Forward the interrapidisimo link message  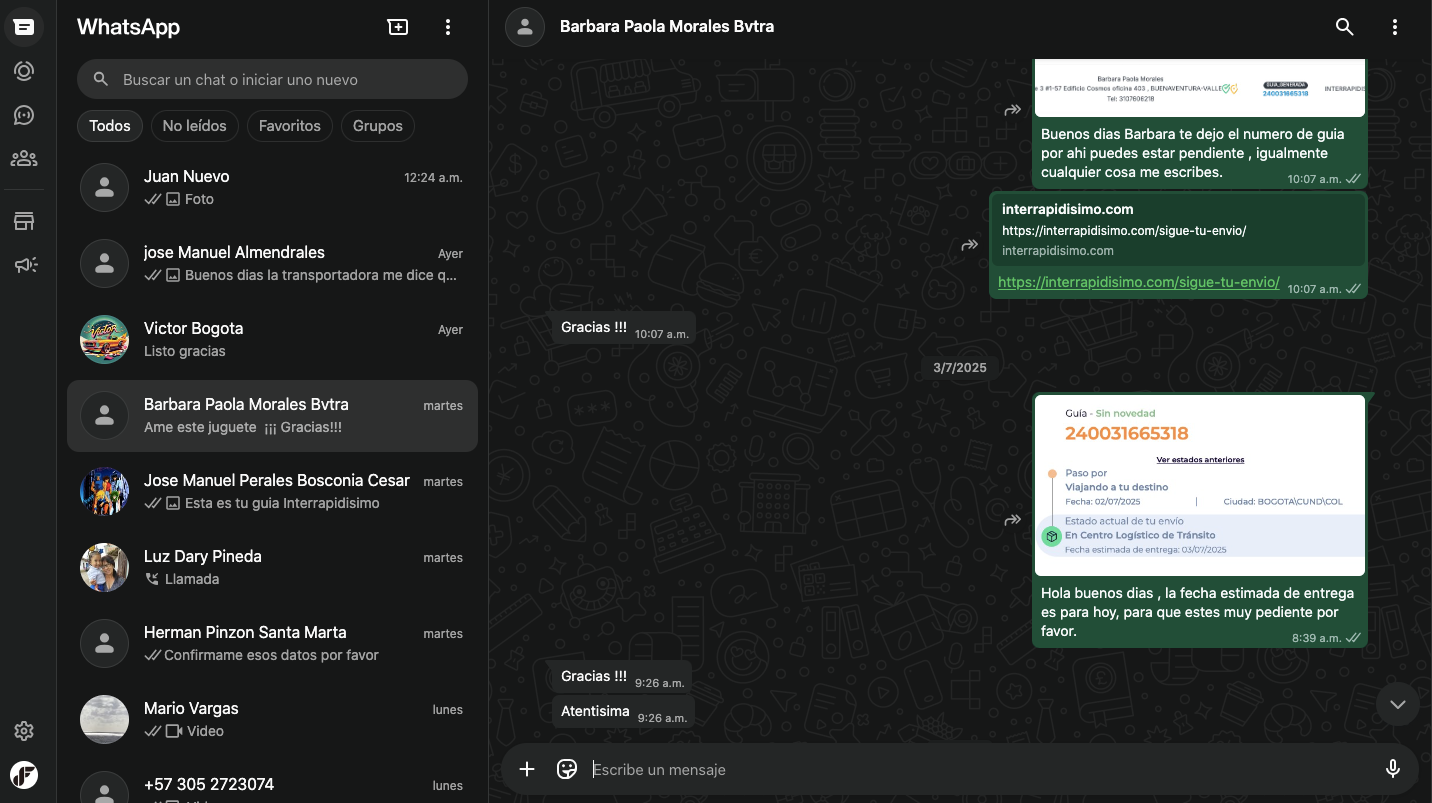click(x=970, y=244)
